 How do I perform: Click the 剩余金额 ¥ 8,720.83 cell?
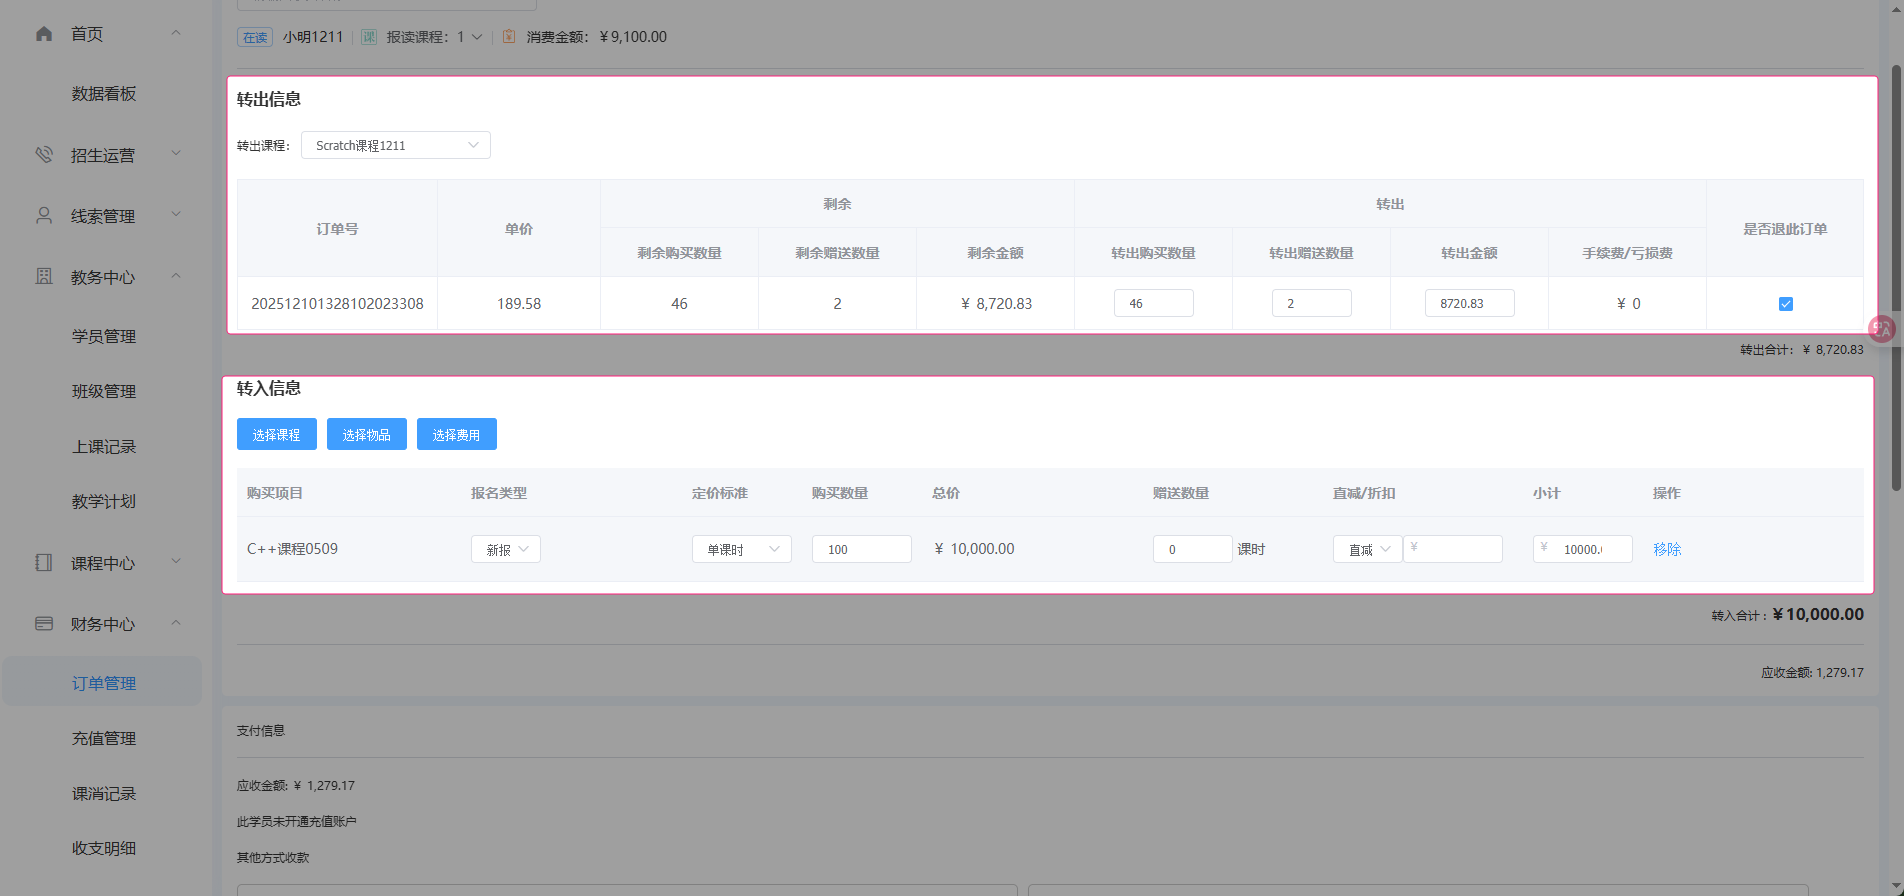[996, 304]
